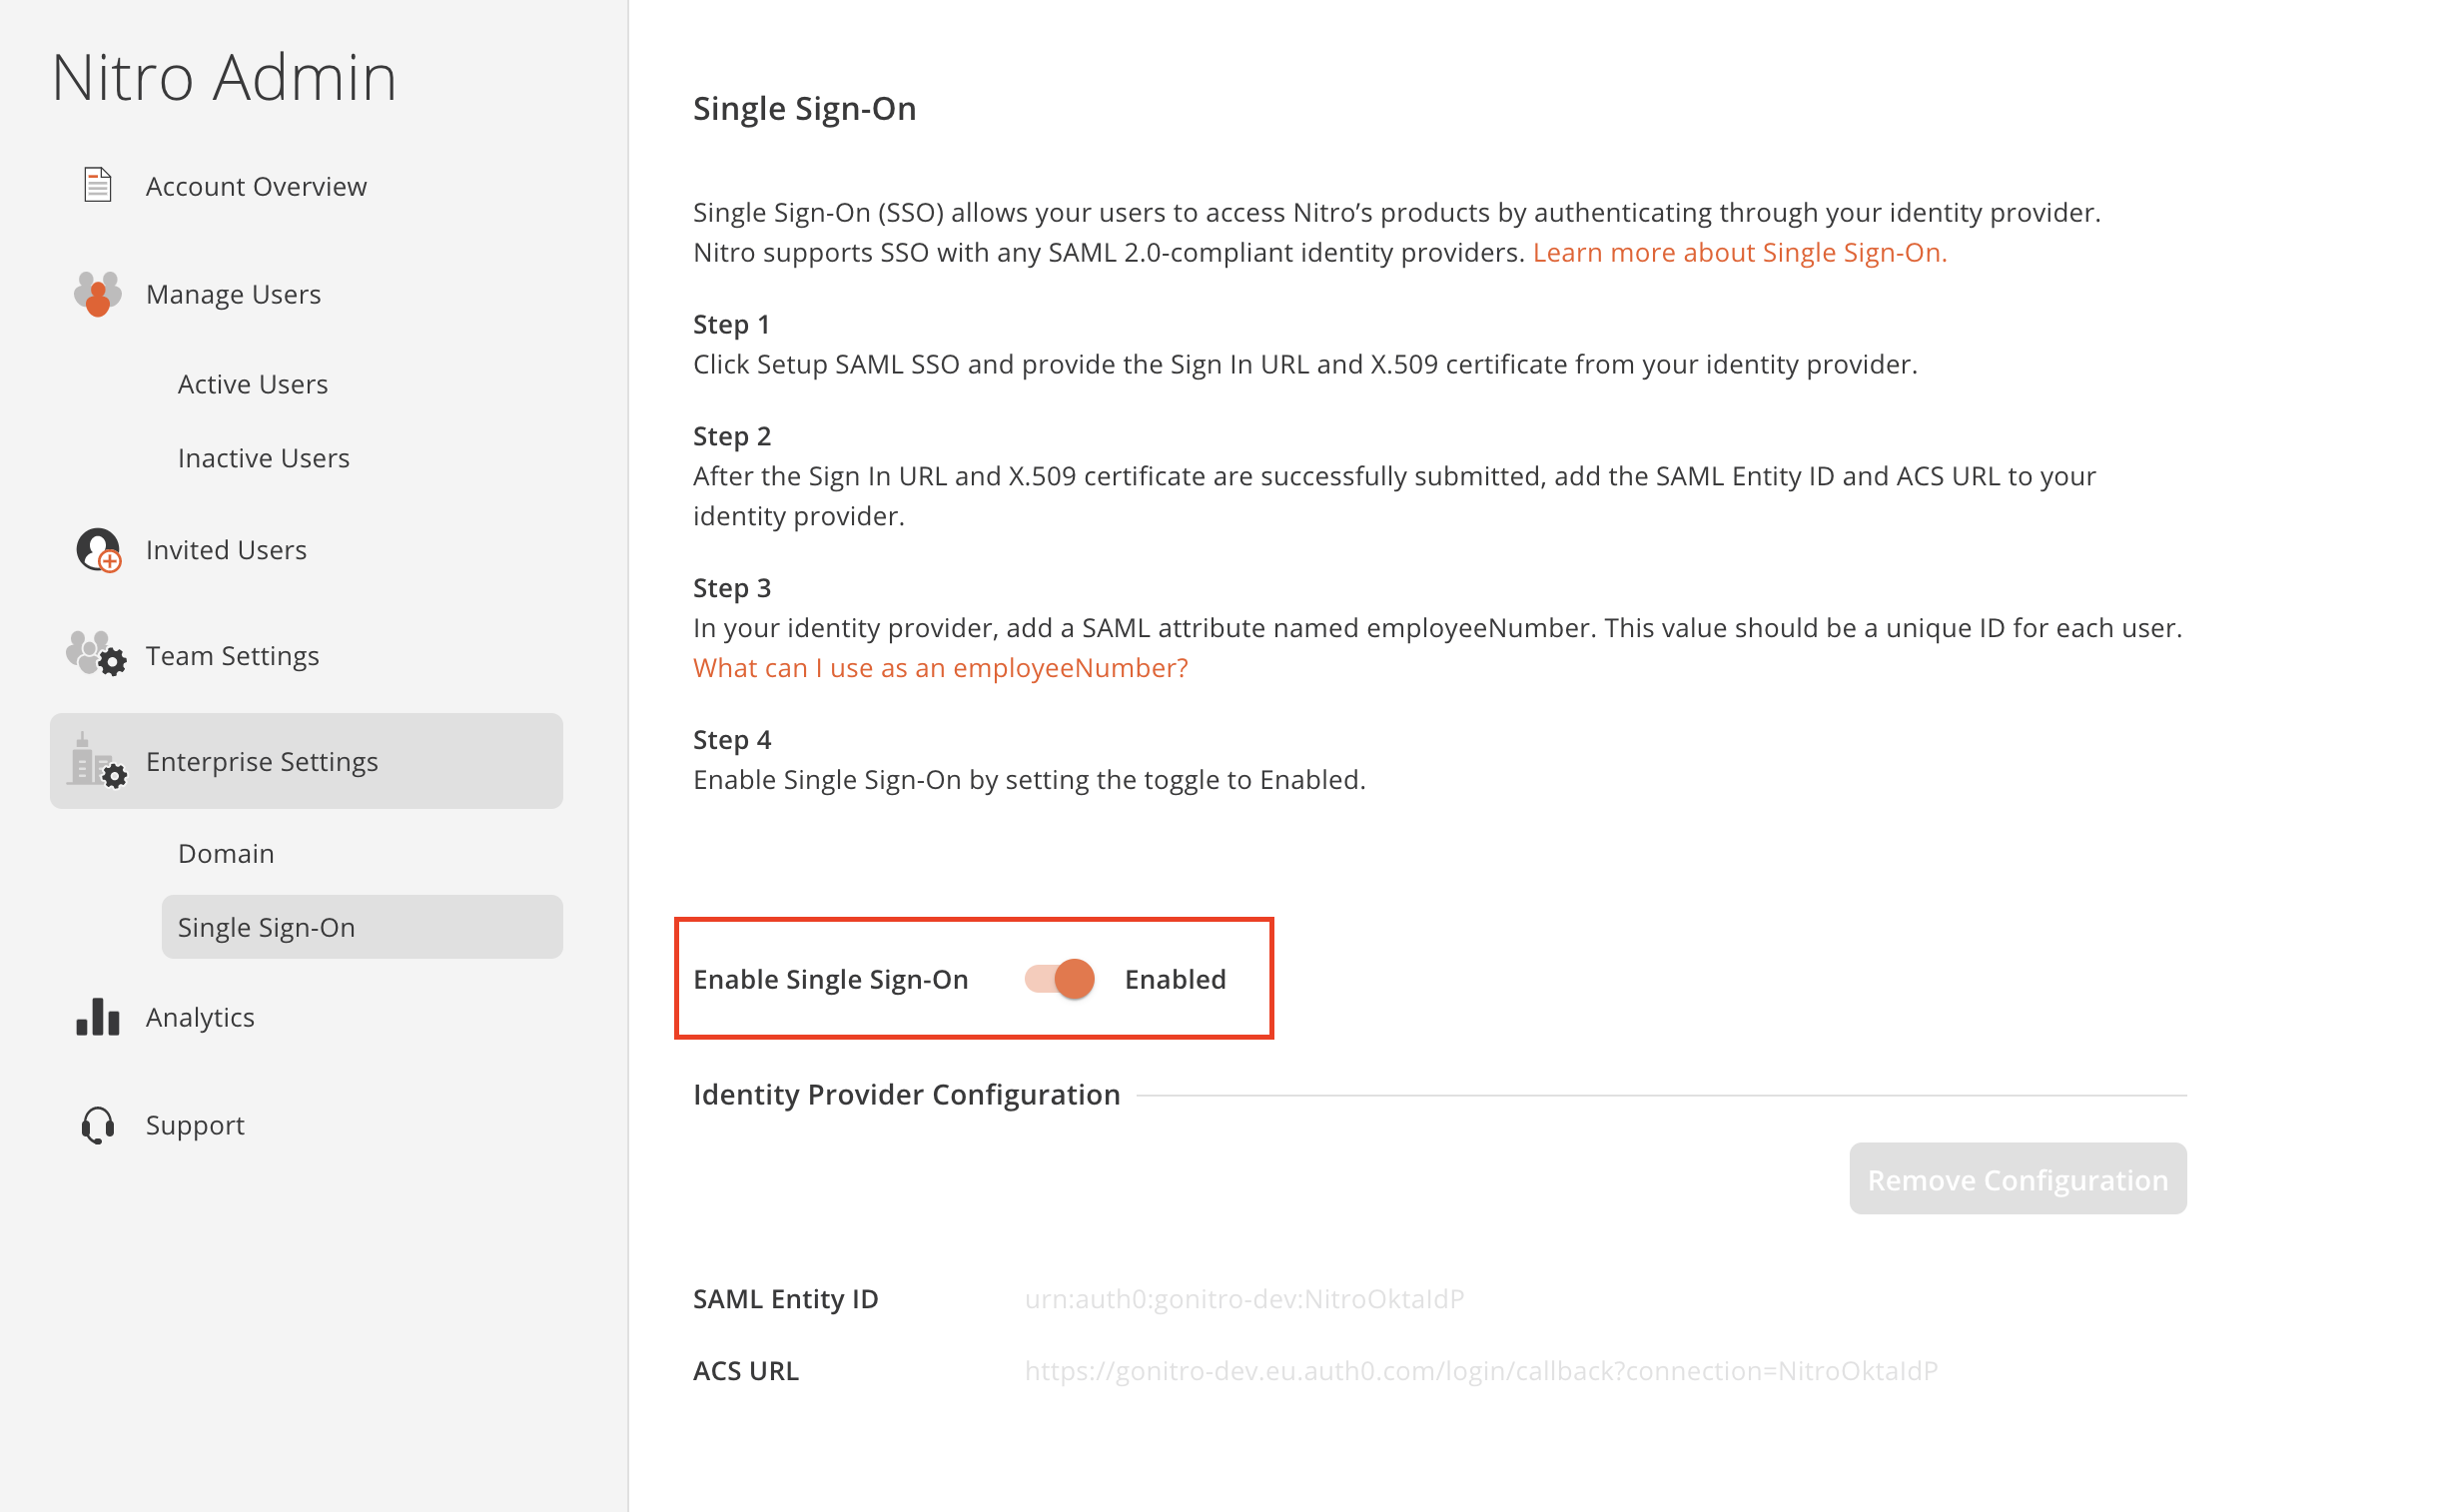Image resolution: width=2449 pixels, height=1512 pixels.
Task: Click the Manage Users people icon
Action: pos(97,294)
